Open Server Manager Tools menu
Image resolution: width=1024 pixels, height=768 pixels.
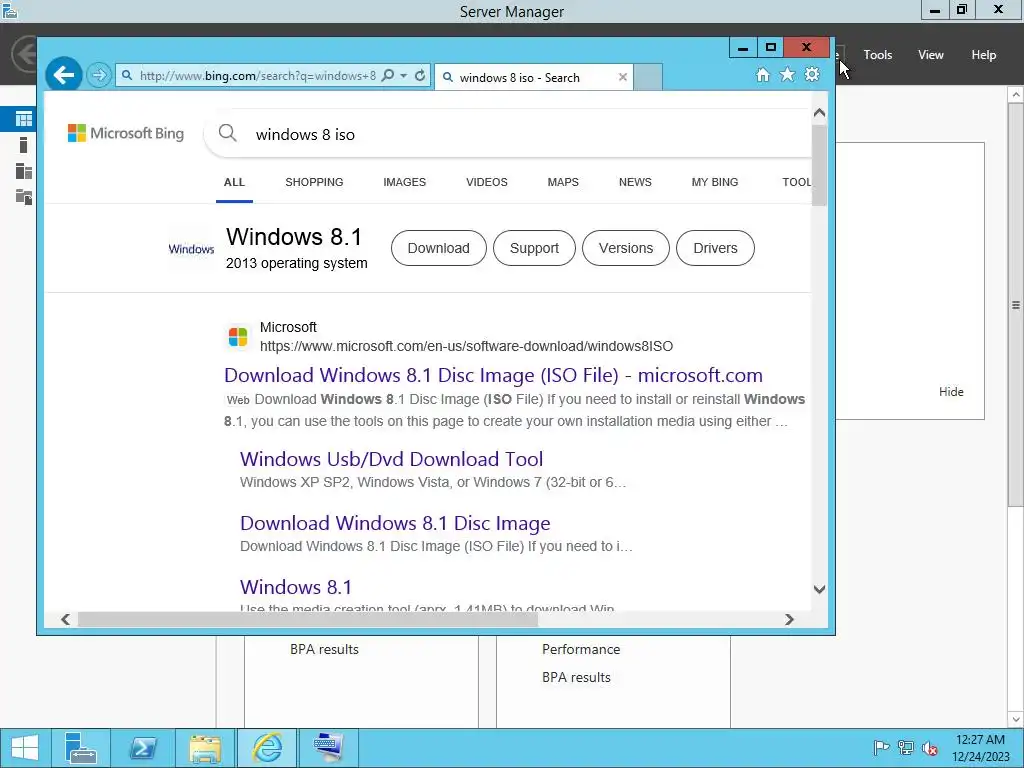[878, 55]
